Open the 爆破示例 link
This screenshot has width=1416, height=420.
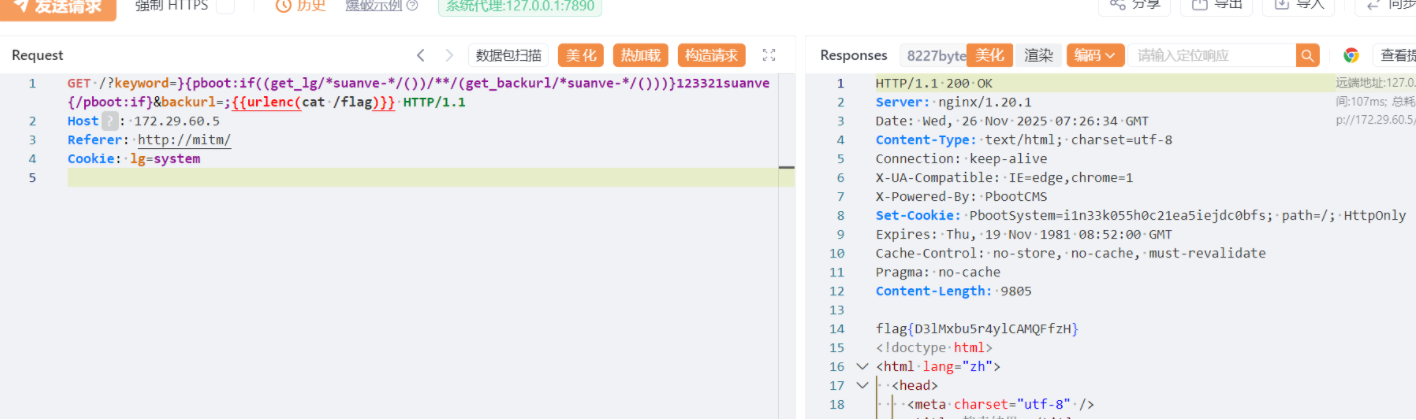pos(374,6)
